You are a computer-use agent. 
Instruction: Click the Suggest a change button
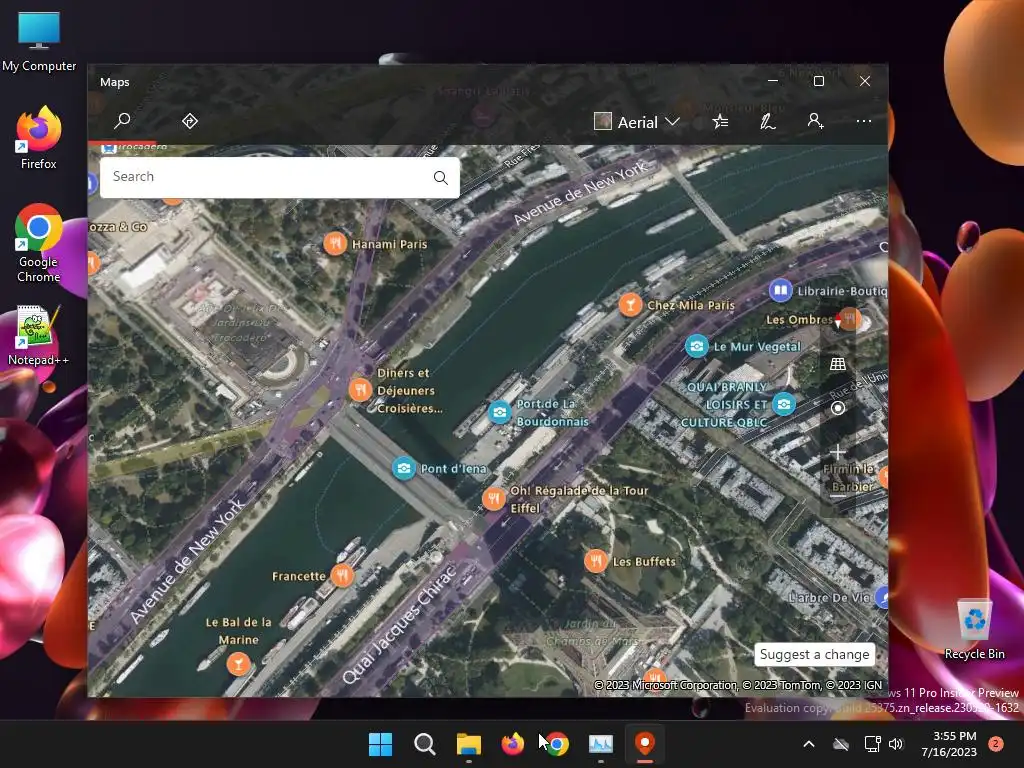tap(814, 654)
